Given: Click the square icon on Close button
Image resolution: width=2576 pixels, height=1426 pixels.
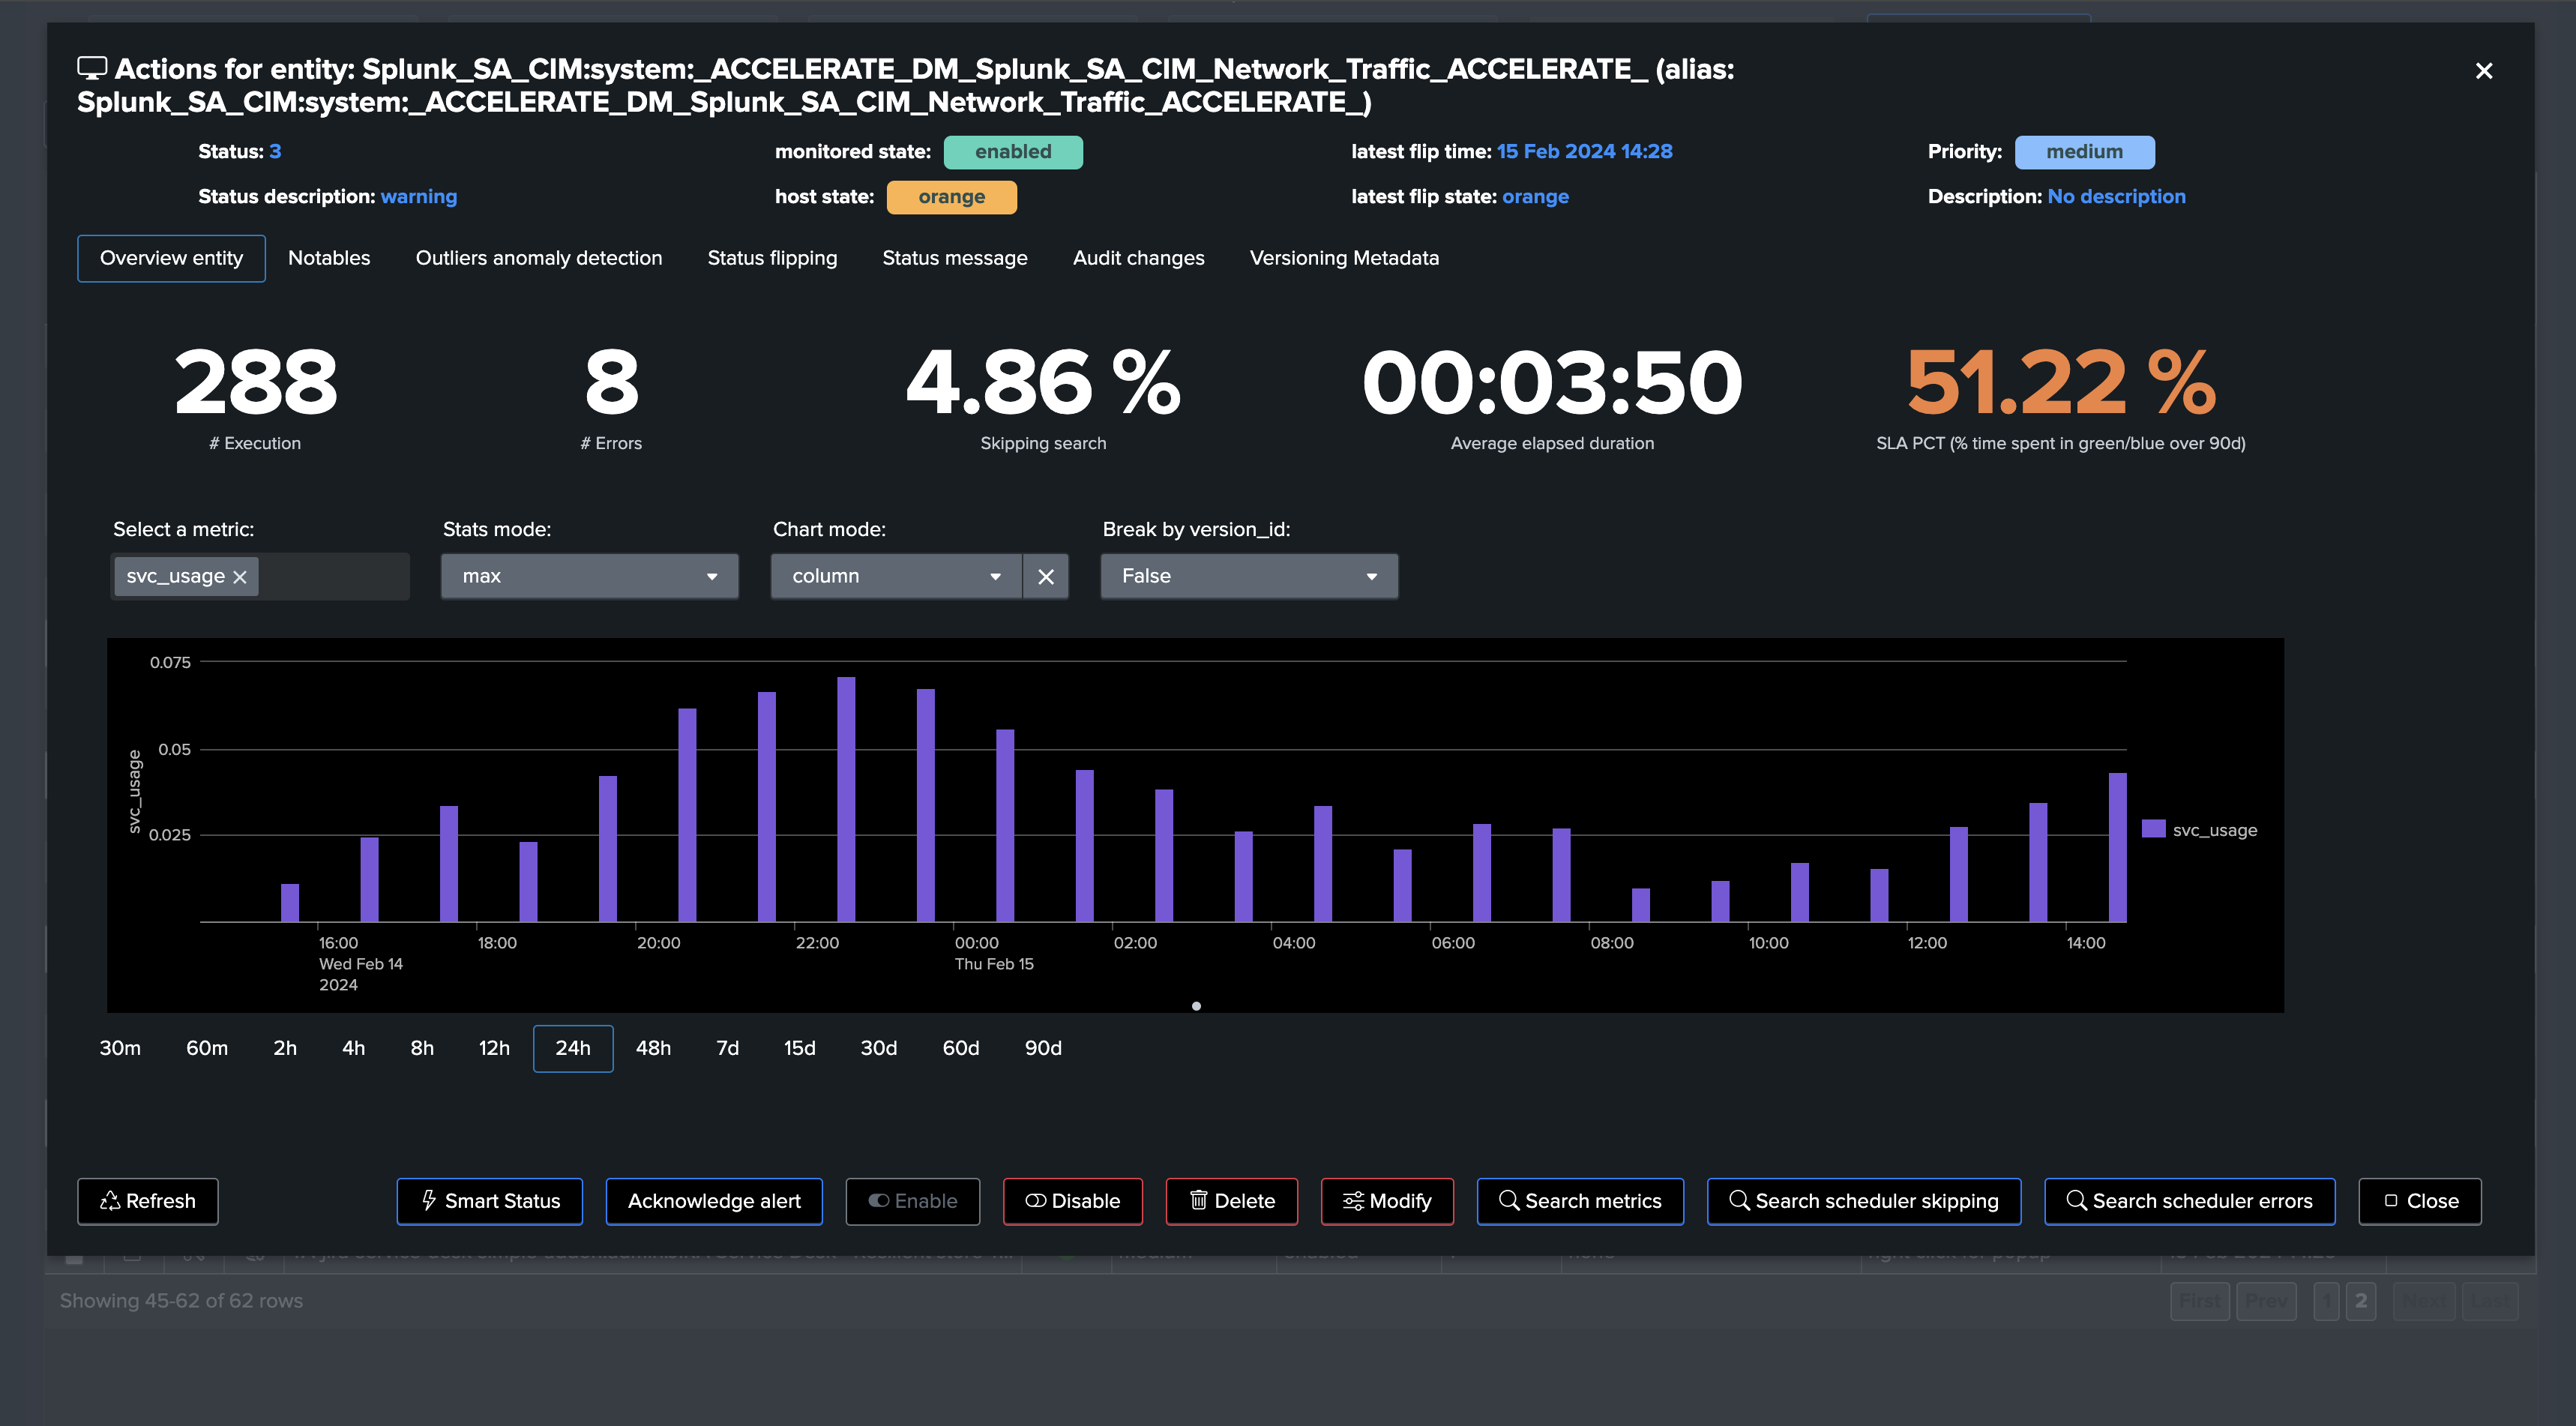Looking at the screenshot, I should point(2391,1201).
